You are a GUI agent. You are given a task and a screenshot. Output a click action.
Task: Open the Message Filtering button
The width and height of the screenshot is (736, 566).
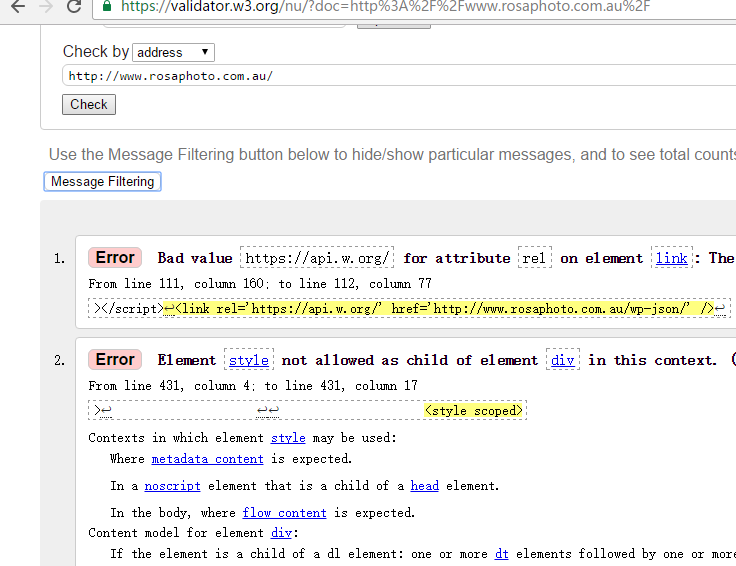point(102,181)
